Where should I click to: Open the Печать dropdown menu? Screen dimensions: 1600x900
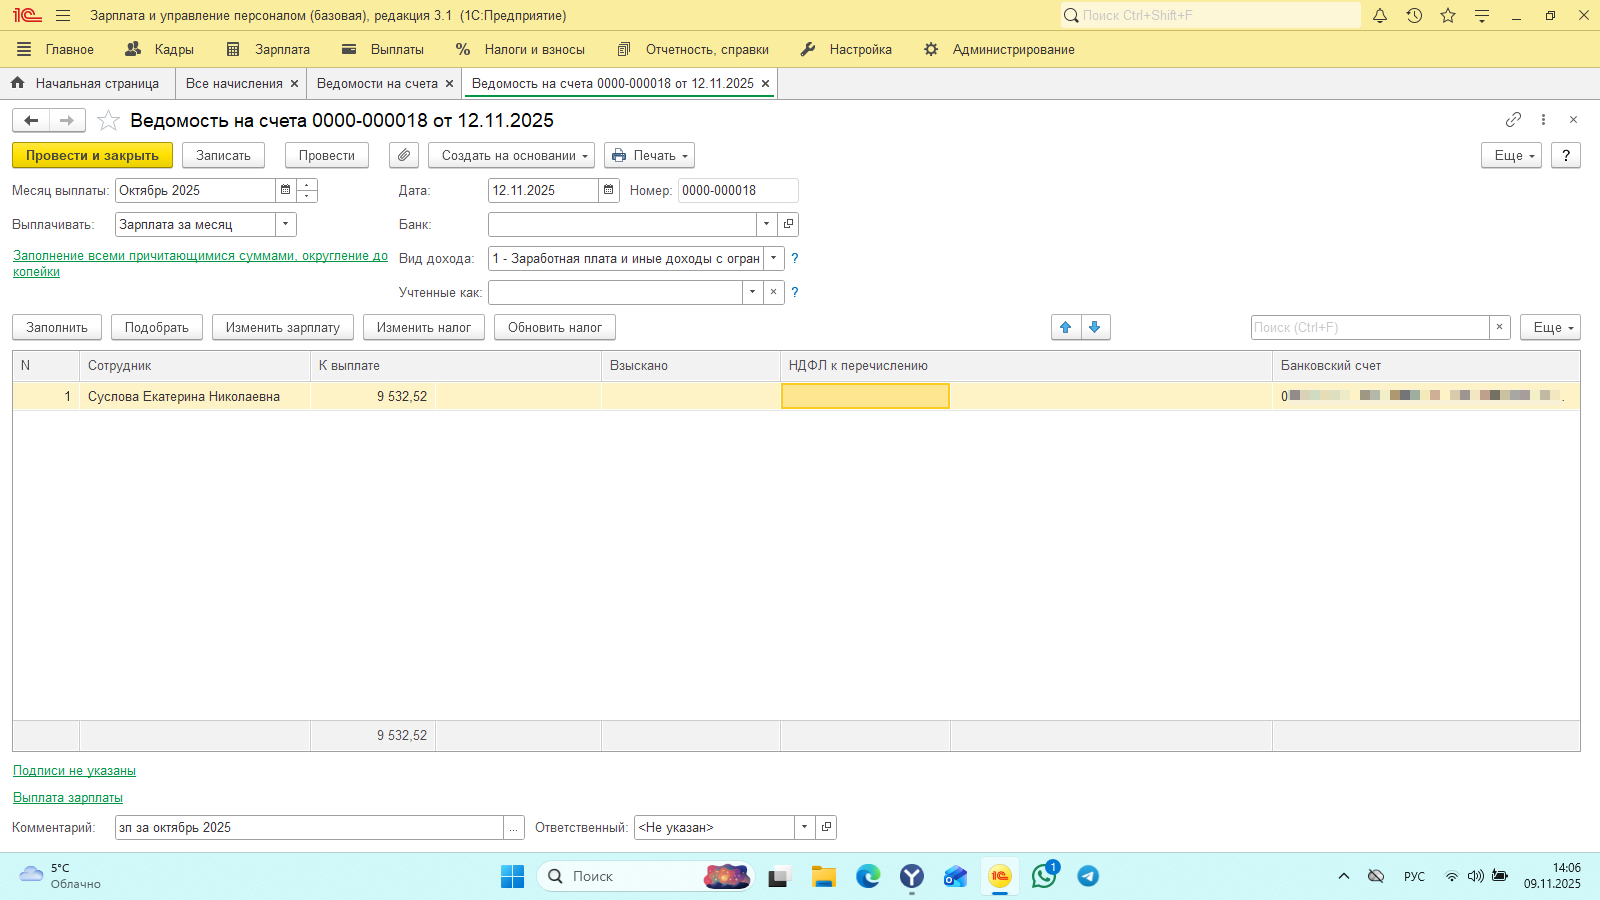(x=649, y=155)
